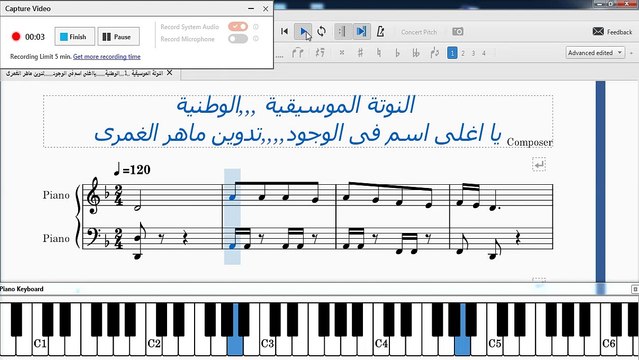
Task: Open the image capture camera icon
Action: 458,31
